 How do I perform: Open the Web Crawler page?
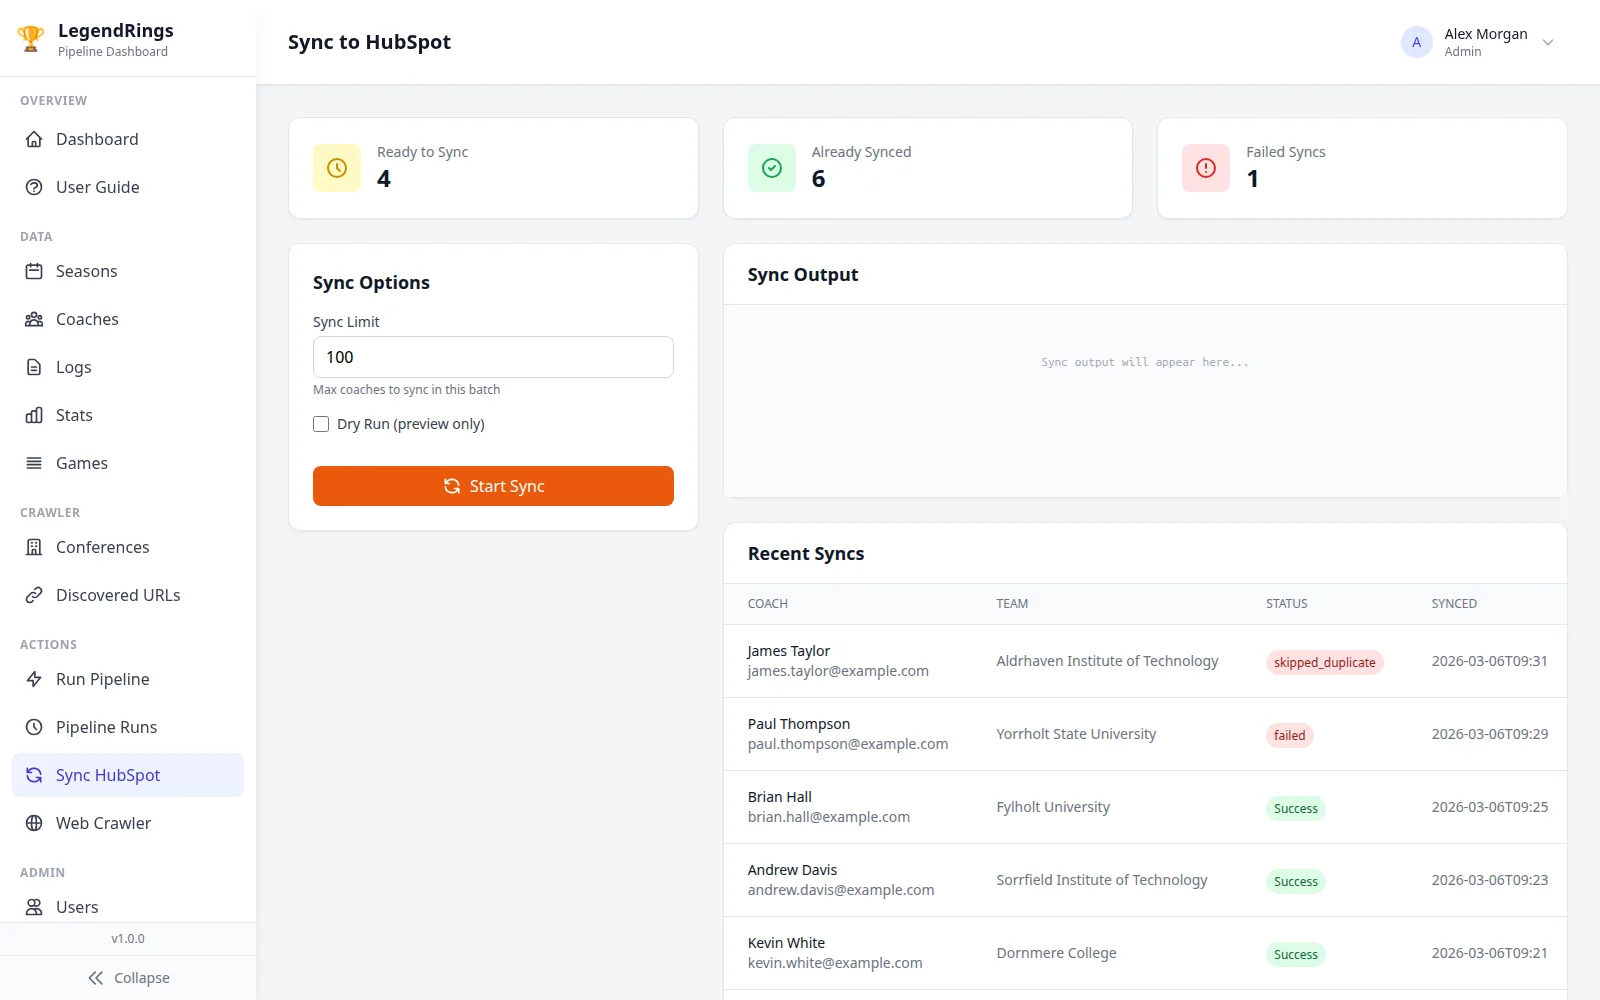[128, 823]
